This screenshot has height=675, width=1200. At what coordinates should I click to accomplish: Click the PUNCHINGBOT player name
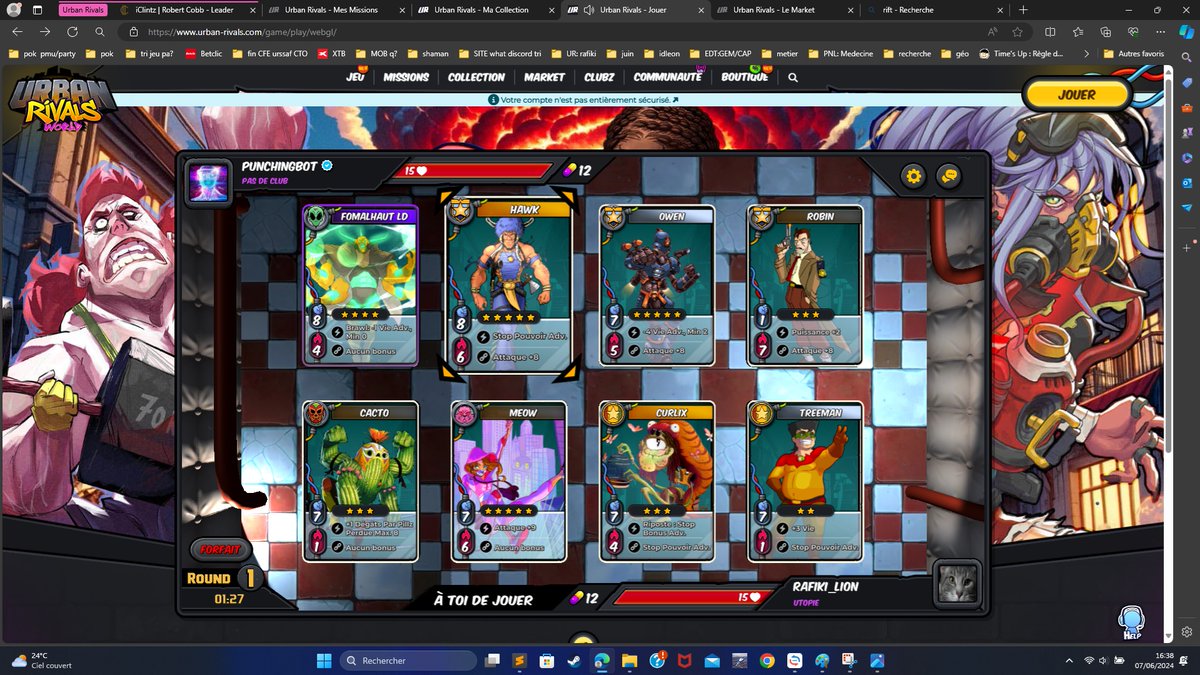(280, 167)
